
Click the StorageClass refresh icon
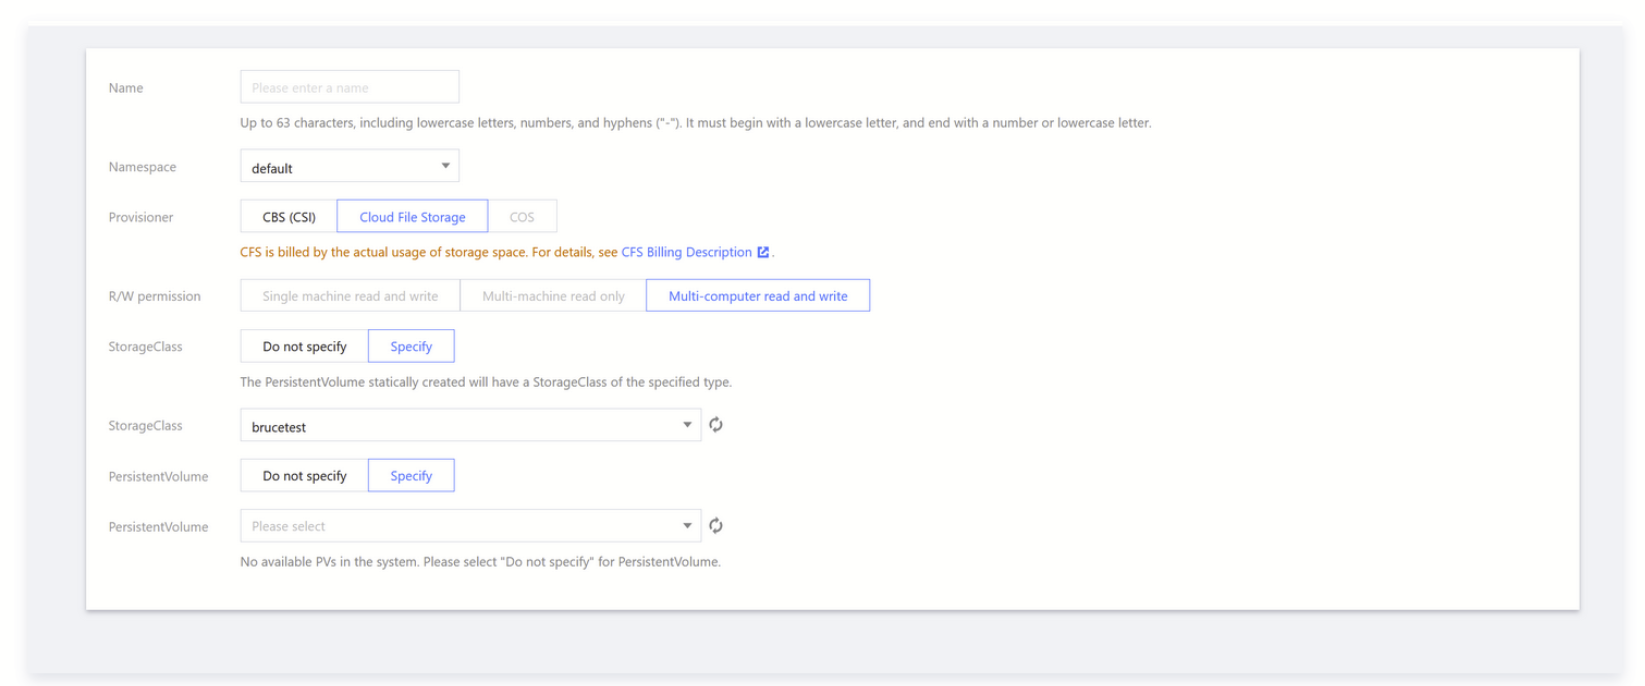(x=716, y=425)
